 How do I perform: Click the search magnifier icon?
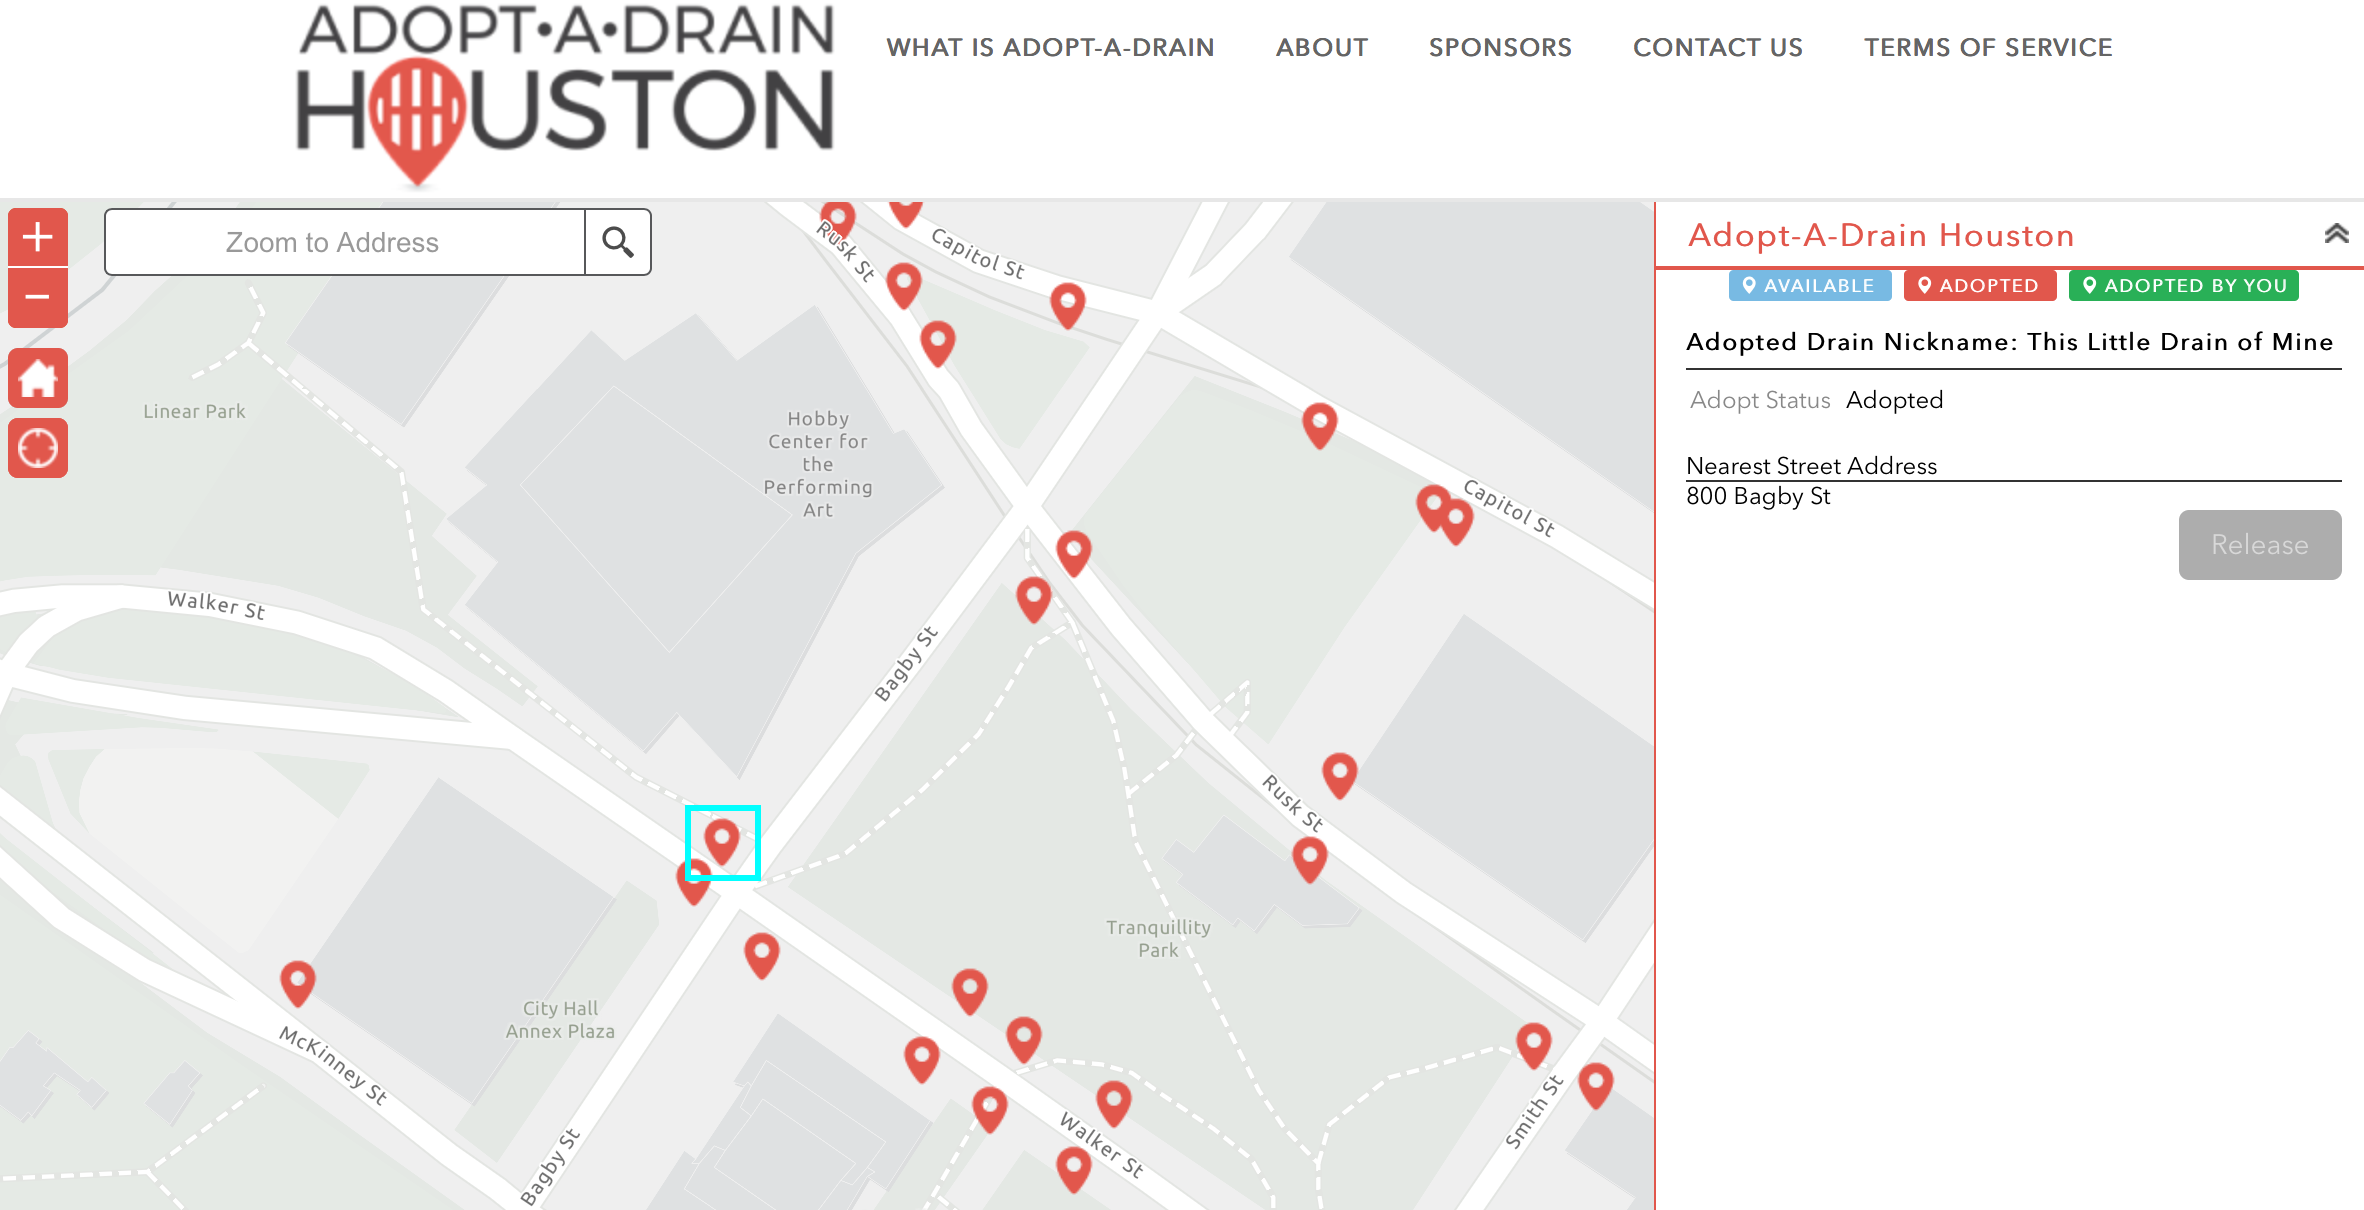click(618, 241)
